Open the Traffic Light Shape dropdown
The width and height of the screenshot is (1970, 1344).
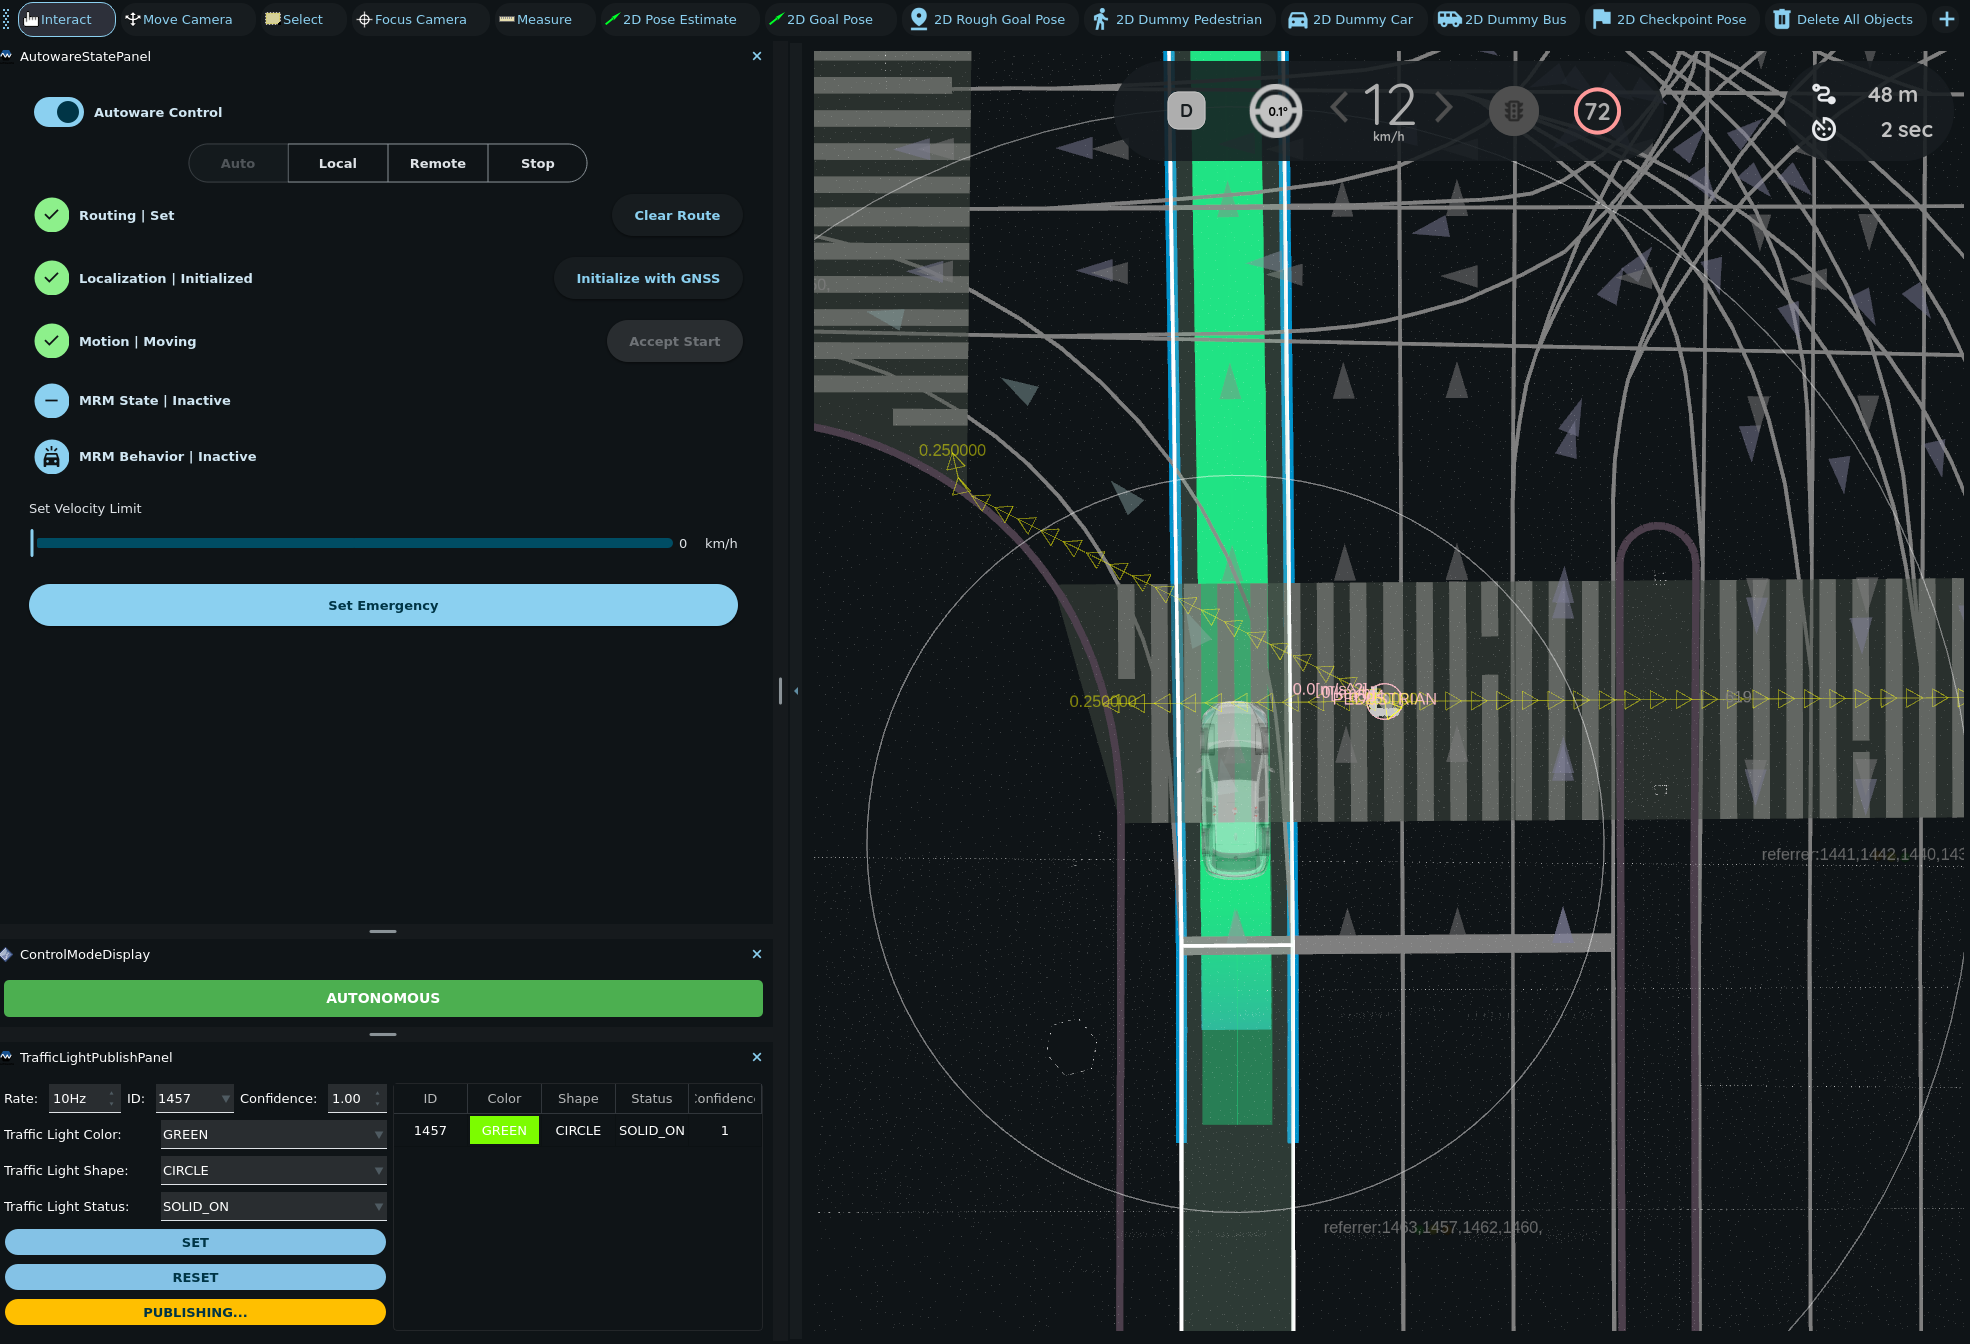(273, 1170)
